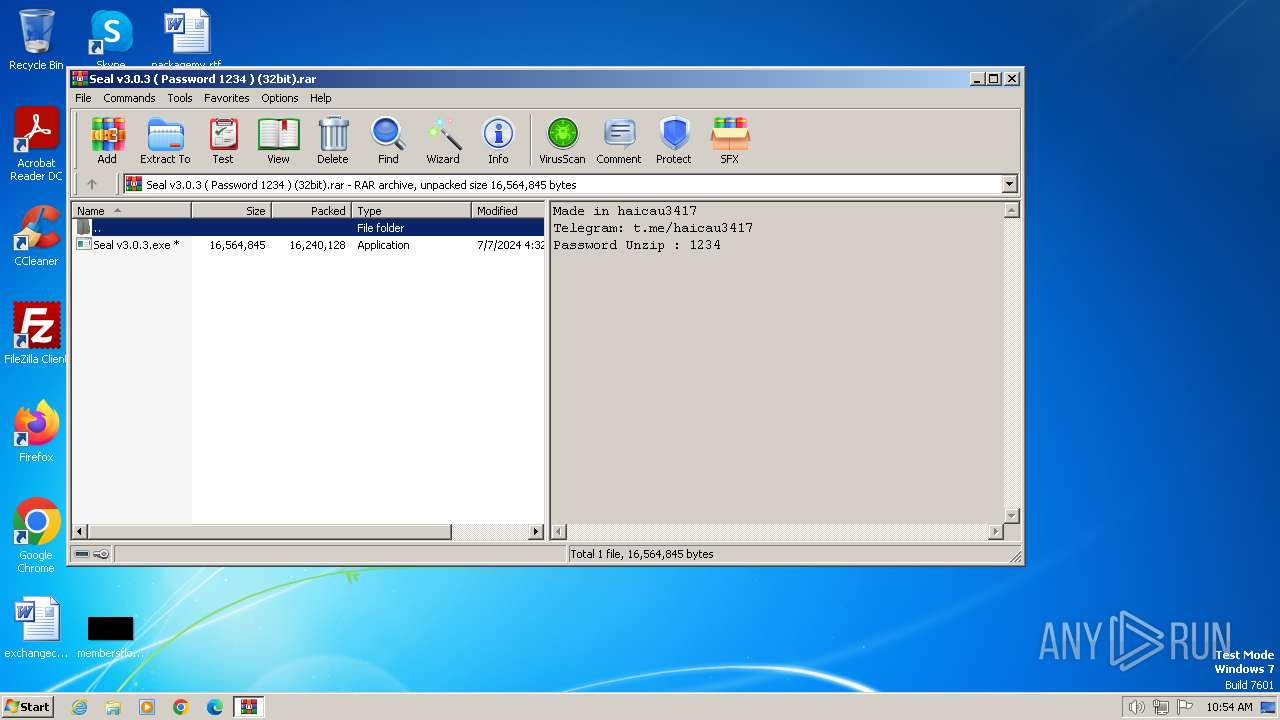Open Internet Explorer in taskbar

(x=79, y=707)
